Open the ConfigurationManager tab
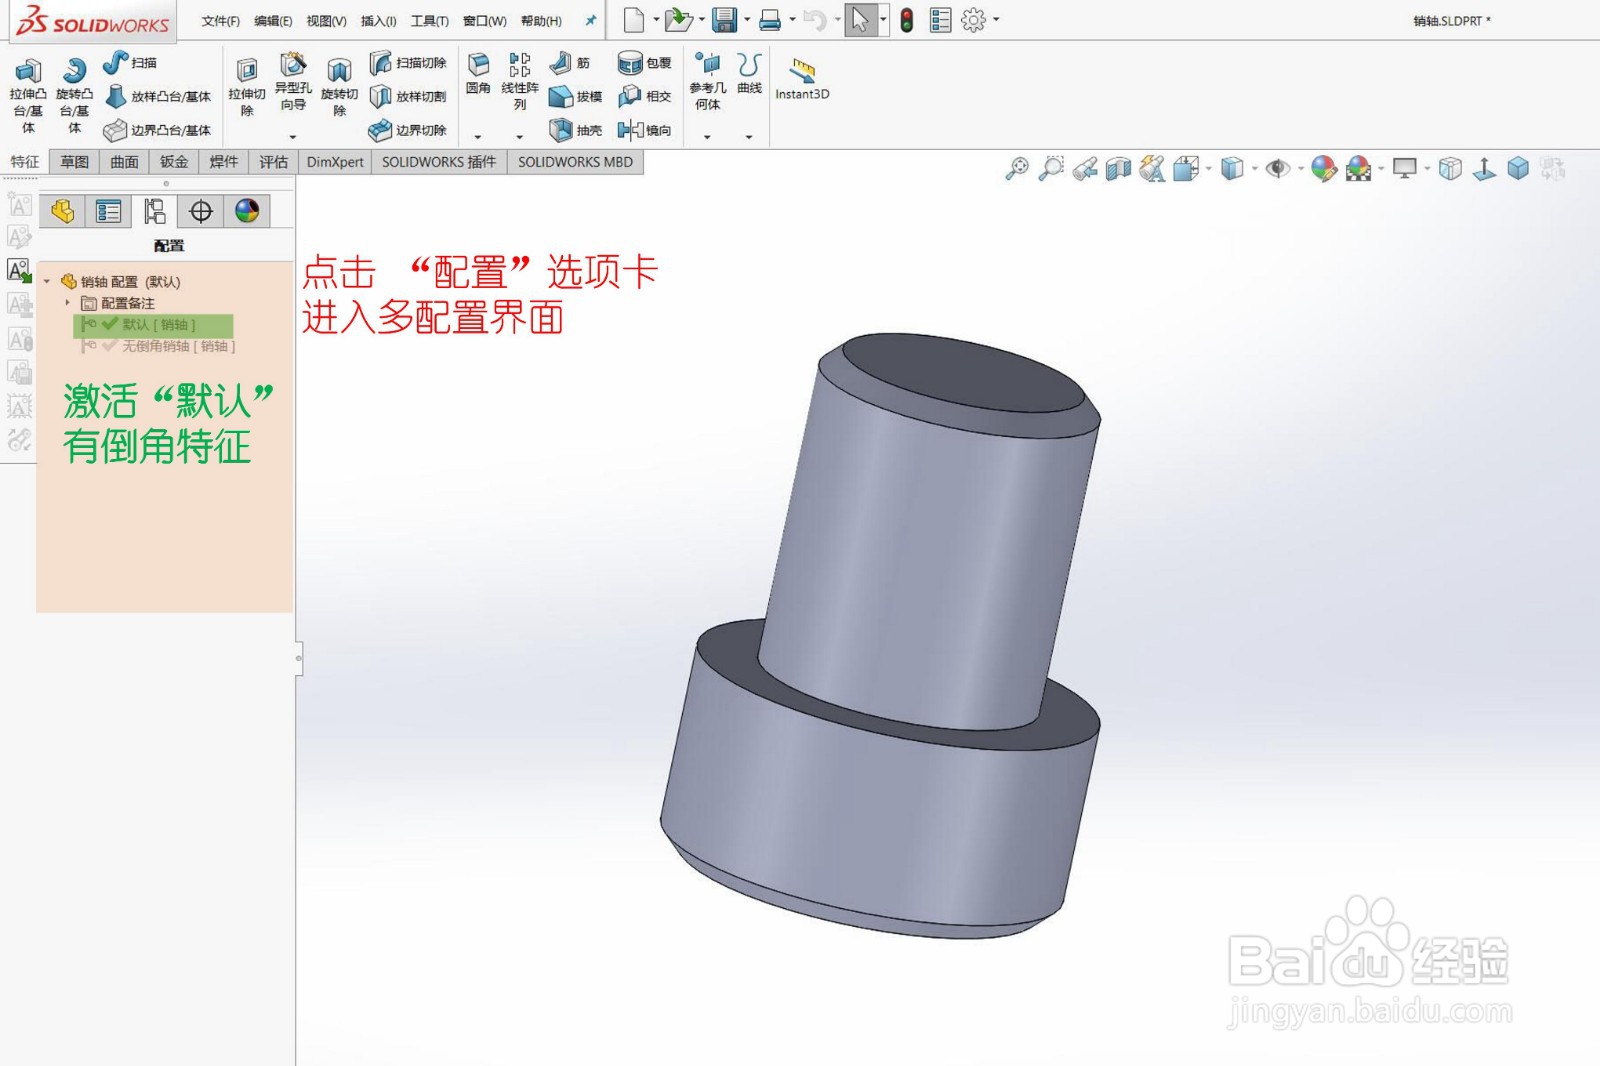Image resolution: width=1600 pixels, height=1066 pixels. [x=155, y=211]
